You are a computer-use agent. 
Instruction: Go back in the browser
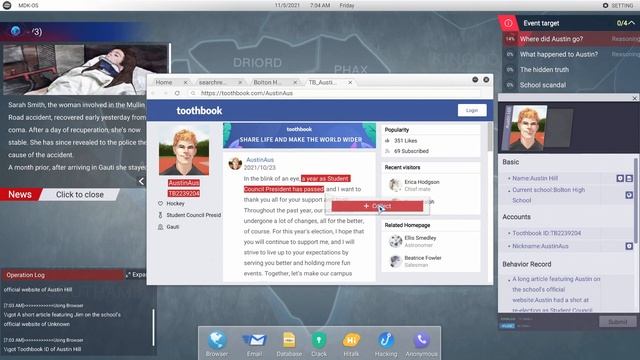click(153, 93)
